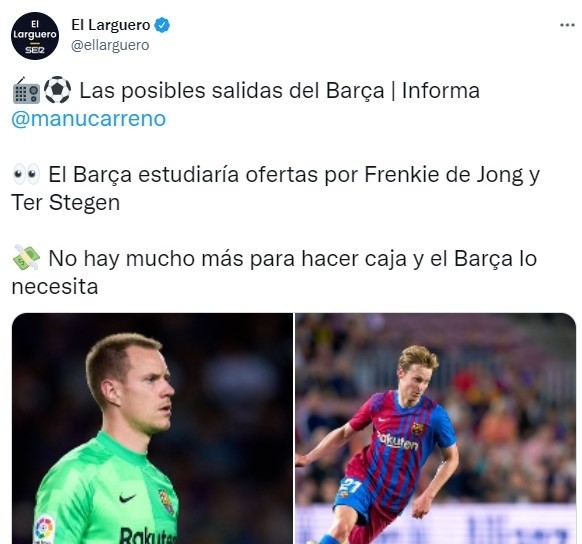This screenshot has width=582, height=544.
Task: Click the word 'necesita' in tweet
Action: (x=55, y=287)
